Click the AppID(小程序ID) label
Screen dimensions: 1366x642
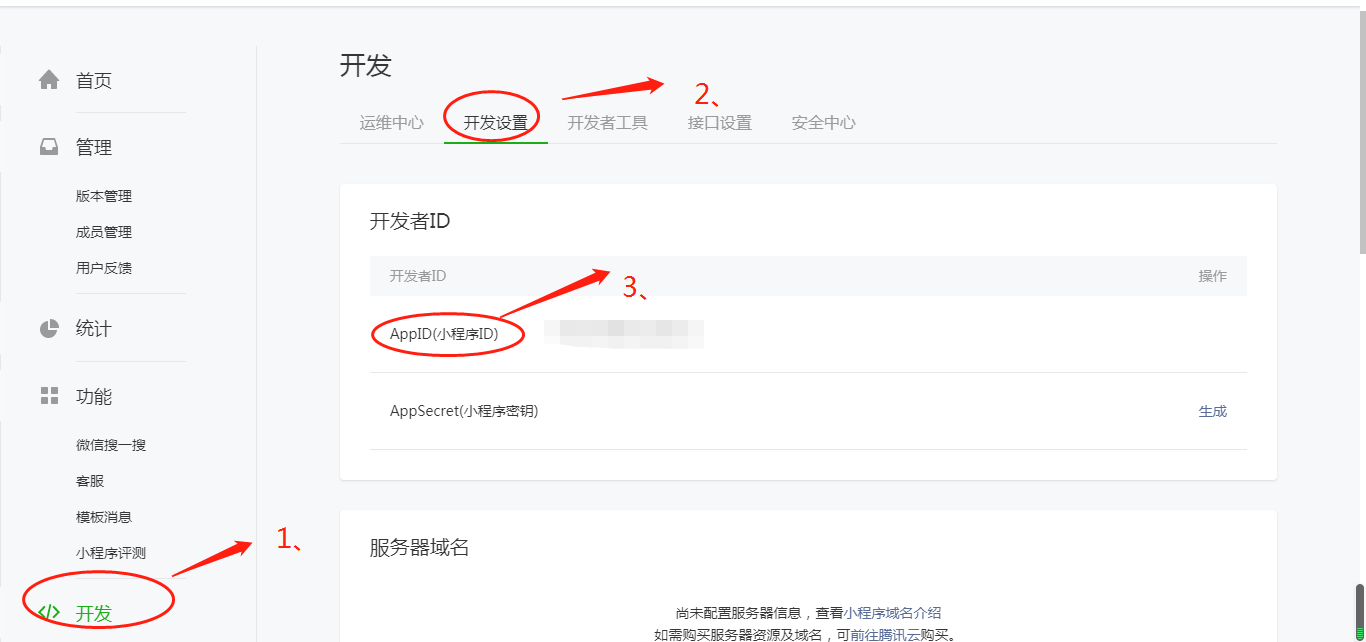[444, 334]
